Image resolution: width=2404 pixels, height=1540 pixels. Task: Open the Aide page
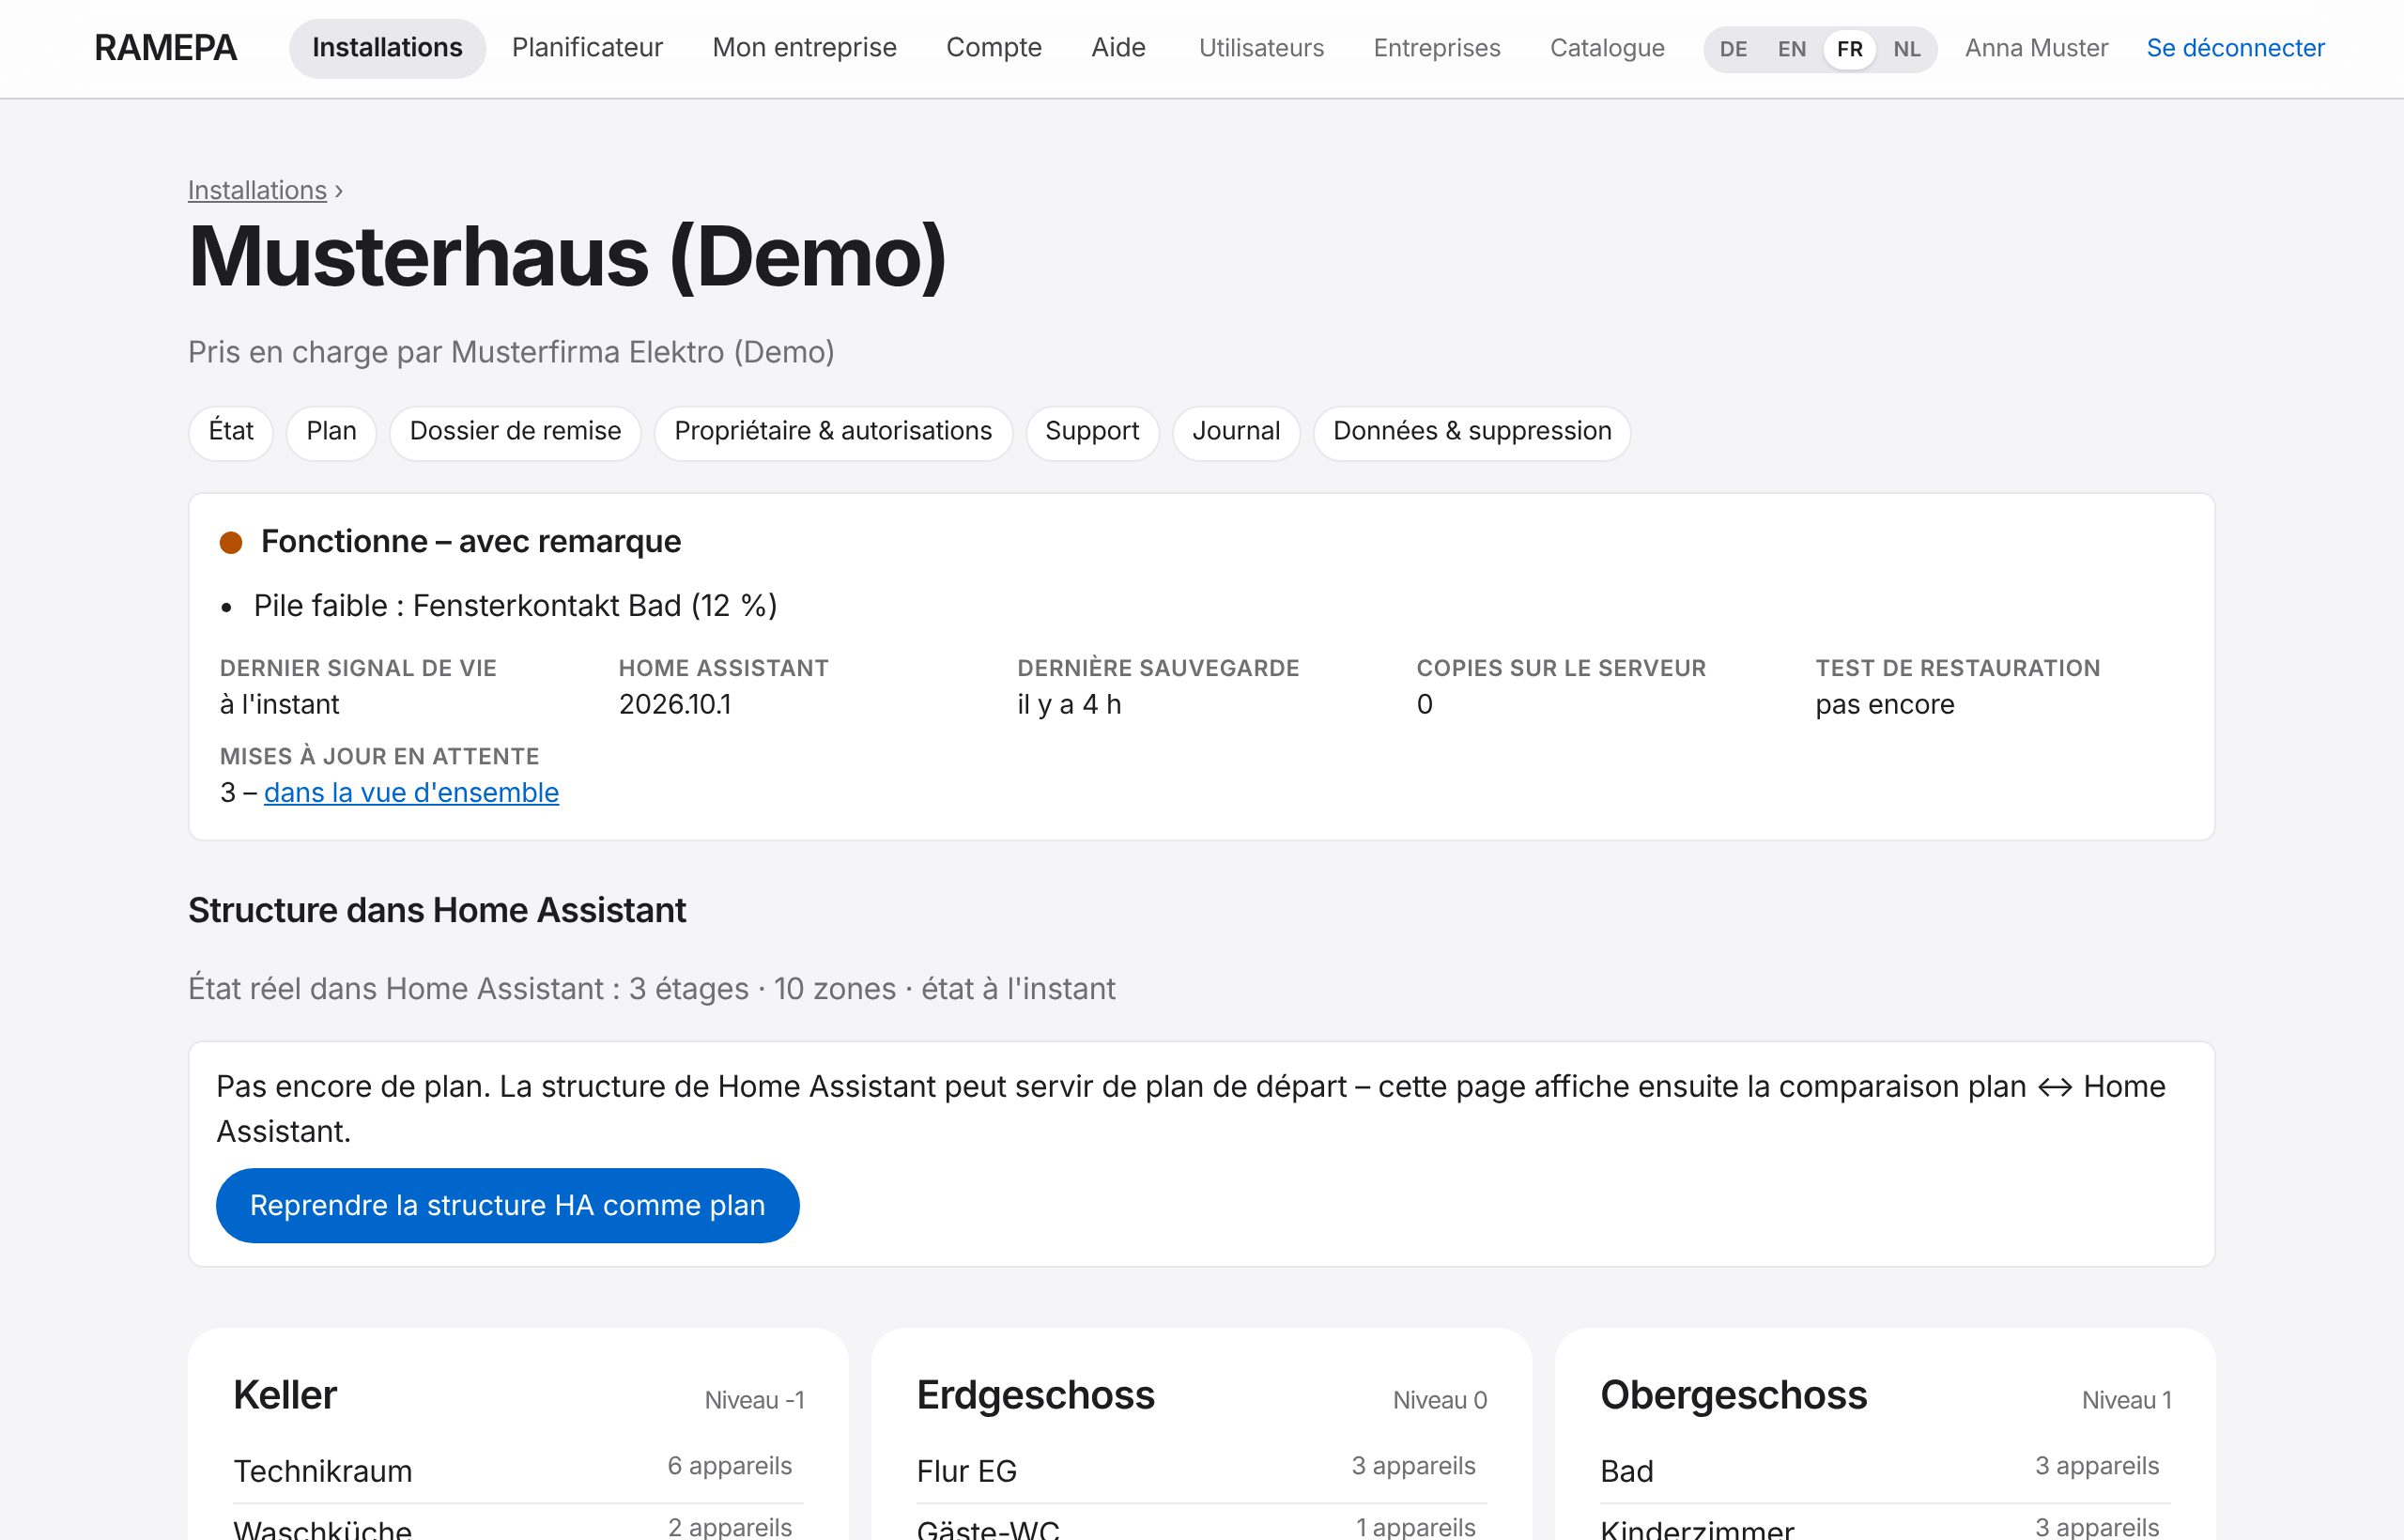1118,48
